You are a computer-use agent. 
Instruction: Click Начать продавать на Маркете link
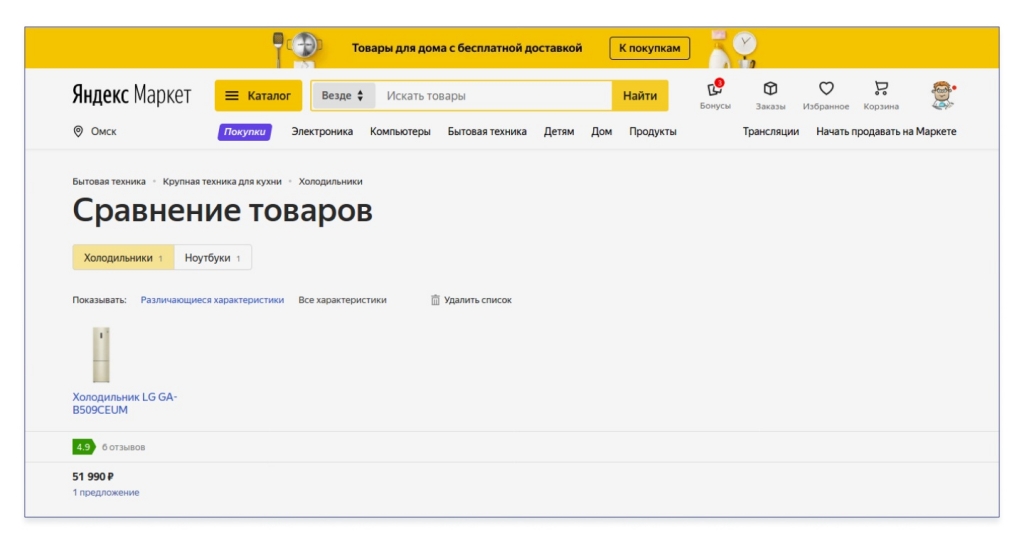click(886, 131)
